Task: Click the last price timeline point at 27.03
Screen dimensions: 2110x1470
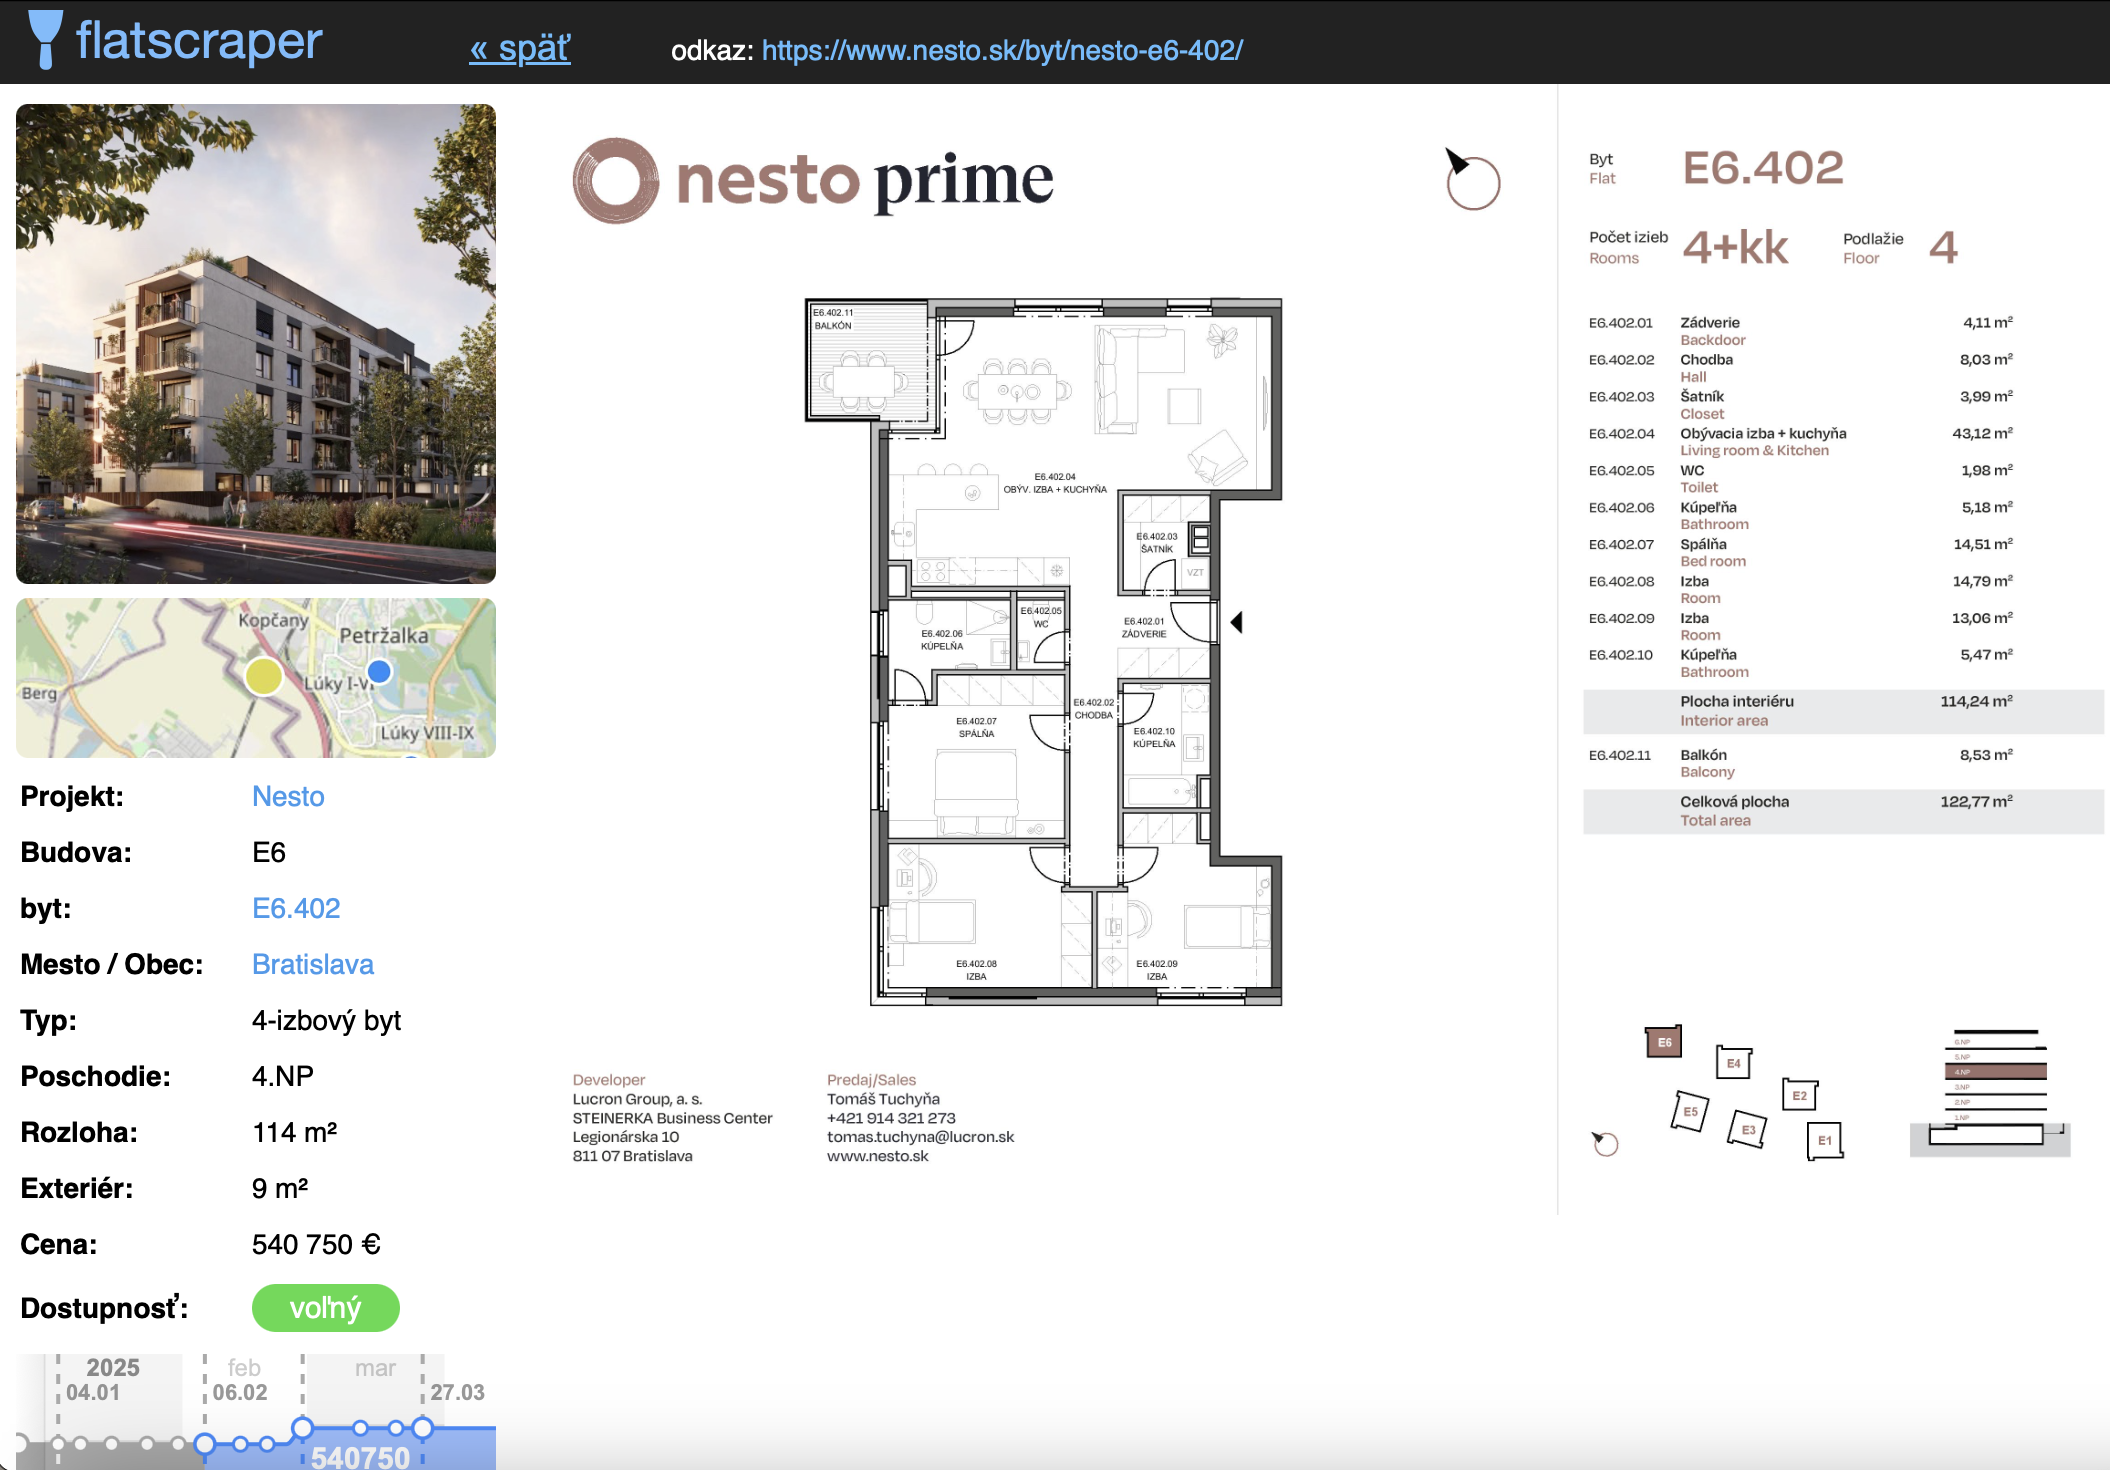Action: coord(423,1428)
